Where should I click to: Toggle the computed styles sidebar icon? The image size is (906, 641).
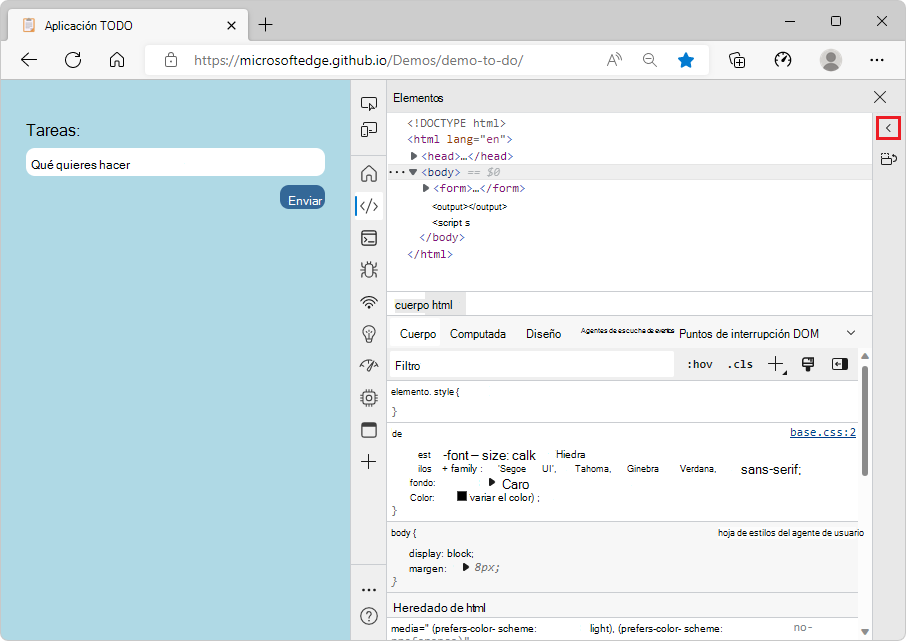coord(840,364)
